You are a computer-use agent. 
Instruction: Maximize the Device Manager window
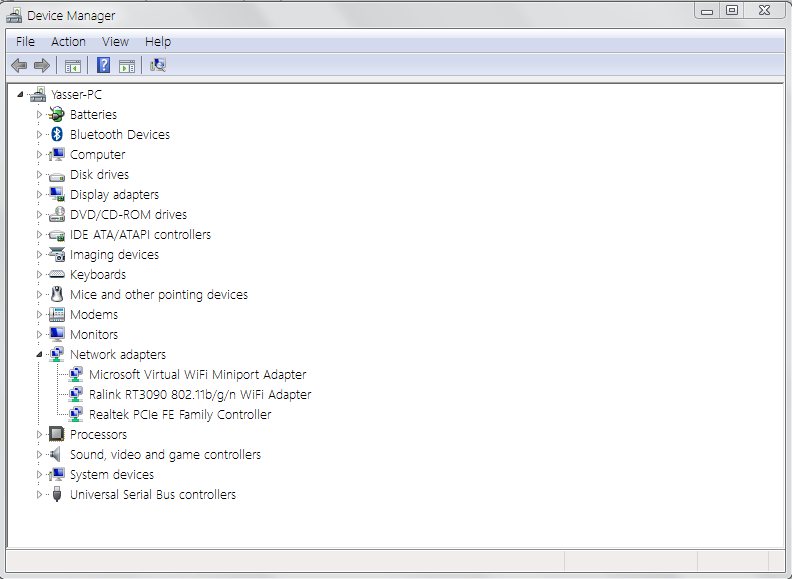[x=732, y=10]
